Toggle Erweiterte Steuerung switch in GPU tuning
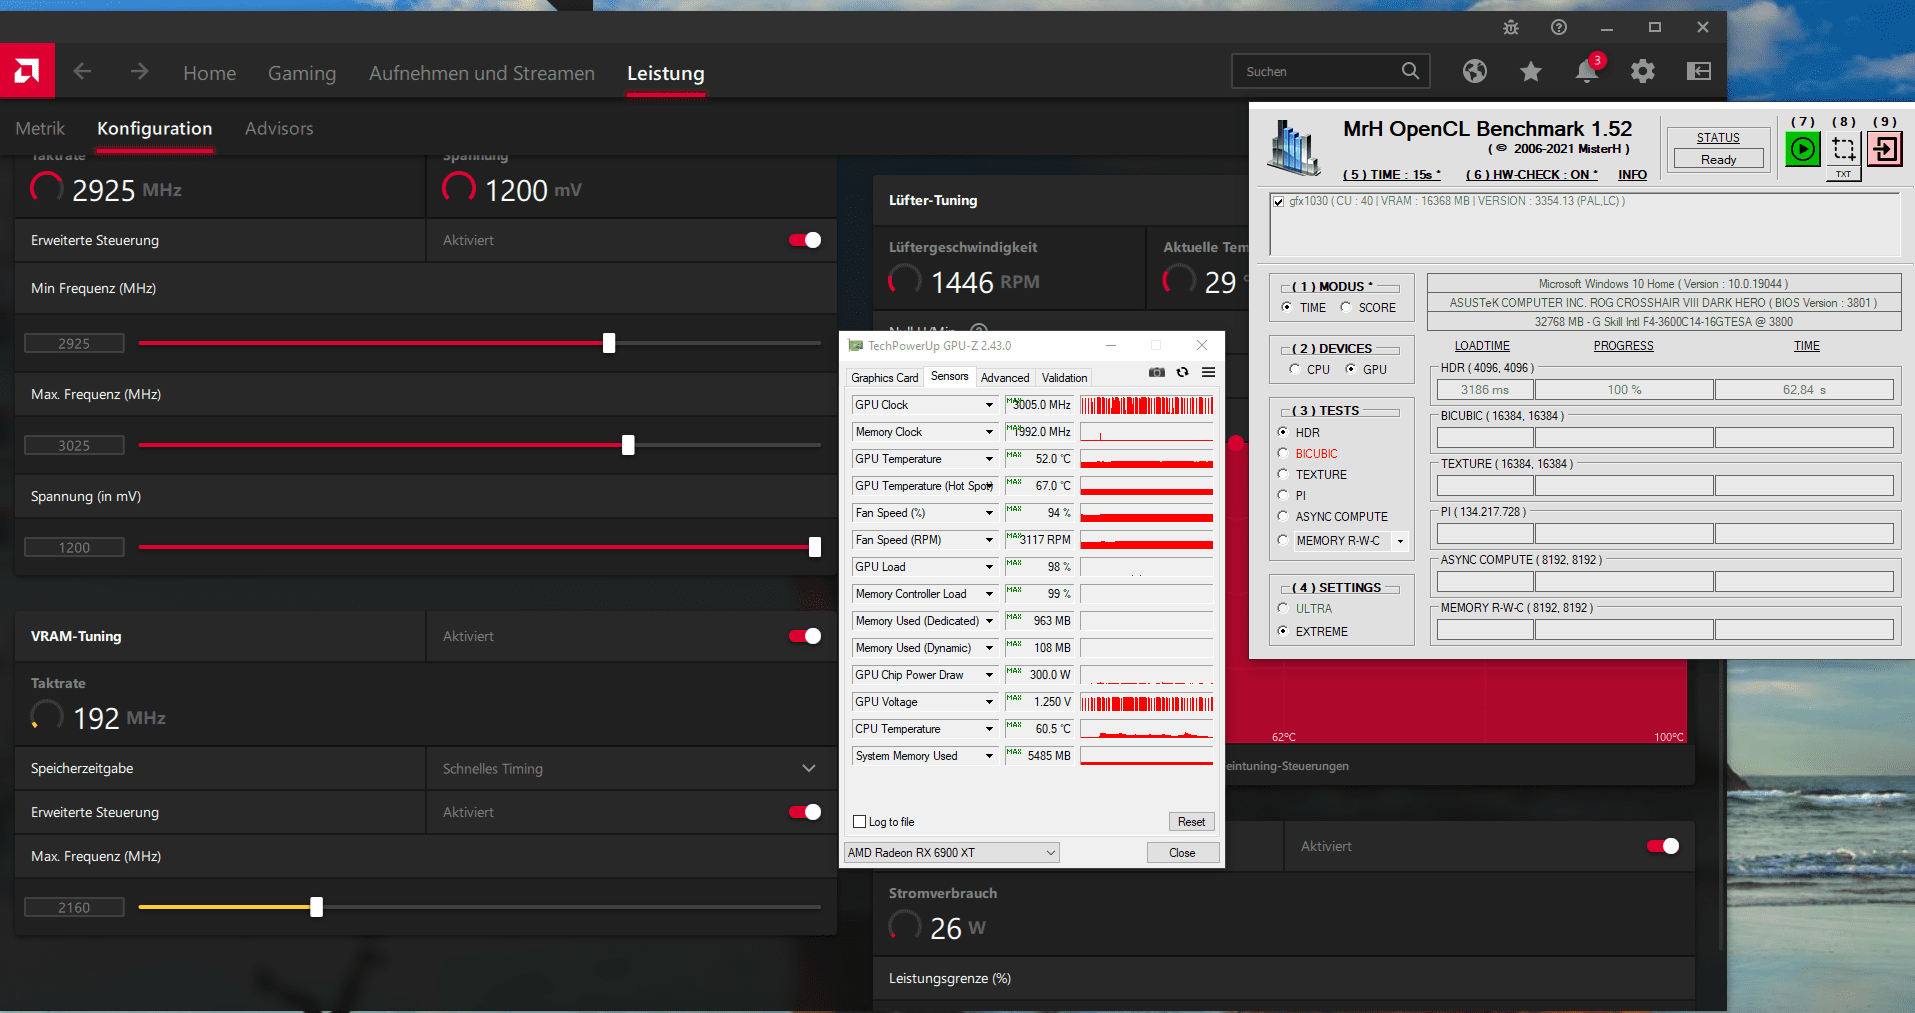Screen dimensions: 1915x1013 (x=805, y=240)
